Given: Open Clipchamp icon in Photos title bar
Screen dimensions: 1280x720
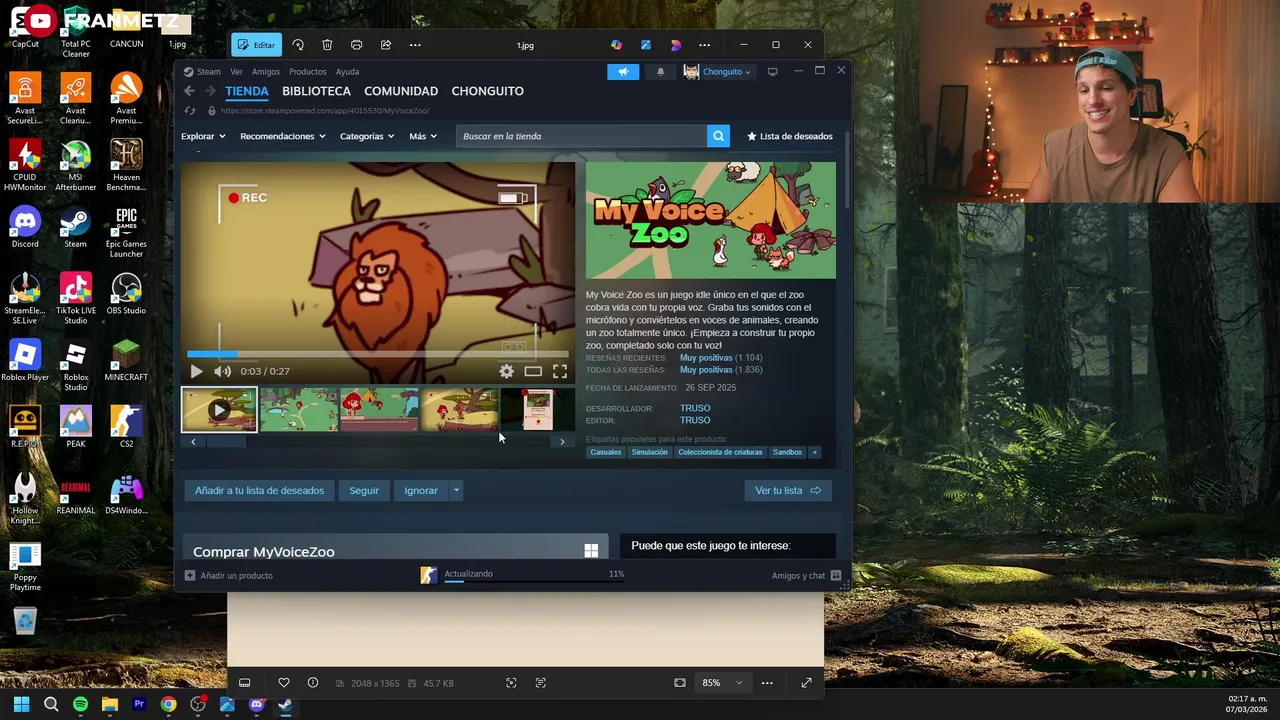Looking at the screenshot, I should (676, 45).
